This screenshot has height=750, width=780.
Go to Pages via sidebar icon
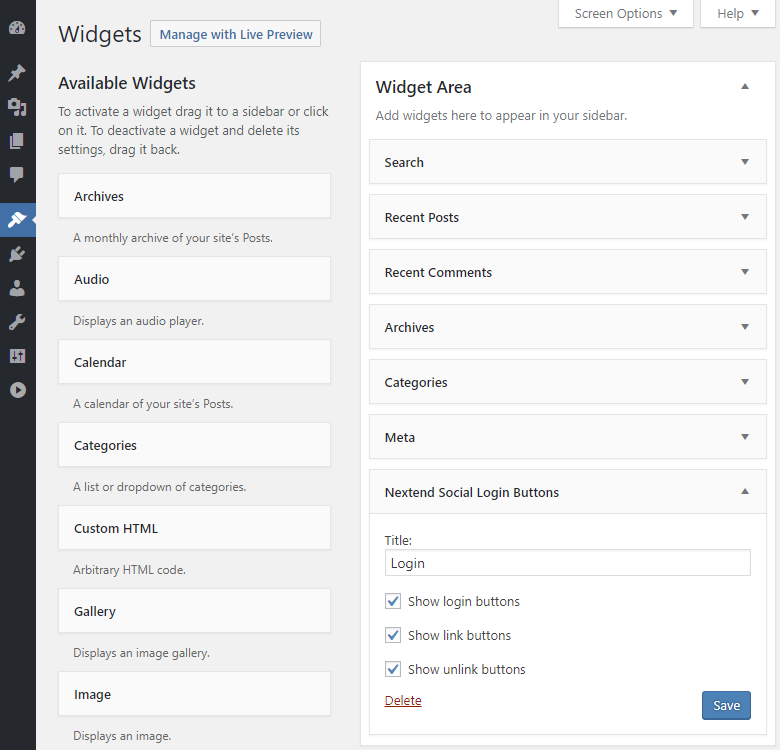point(17,141)
